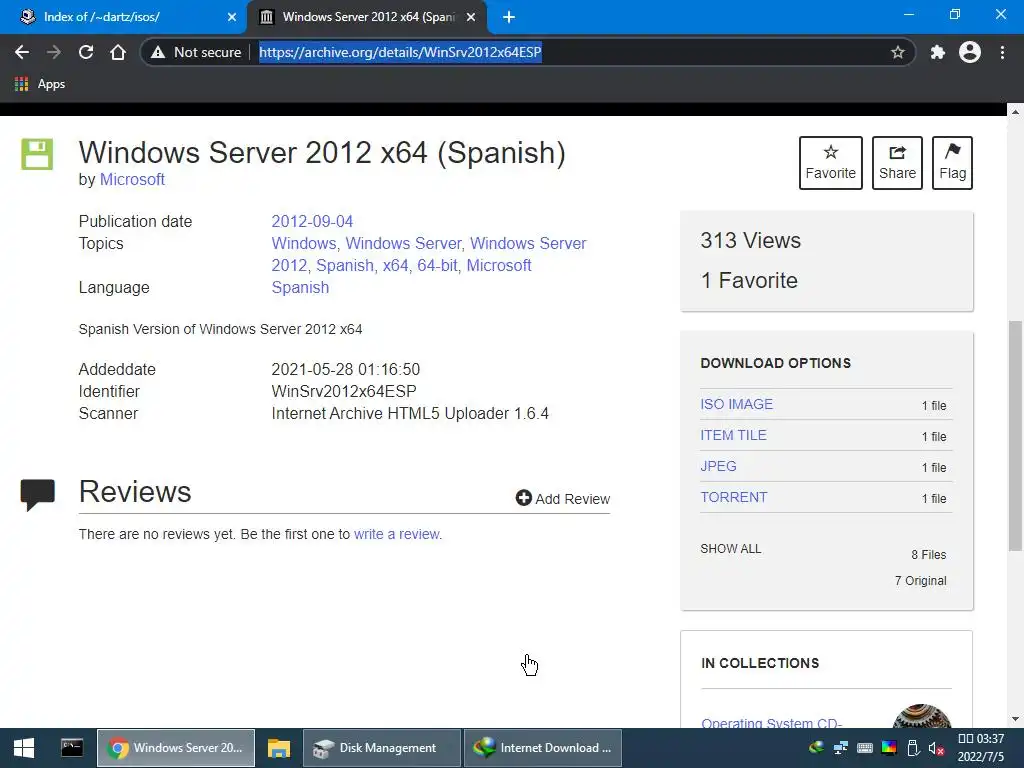Click the Spanish language link

tap(300, 287)
